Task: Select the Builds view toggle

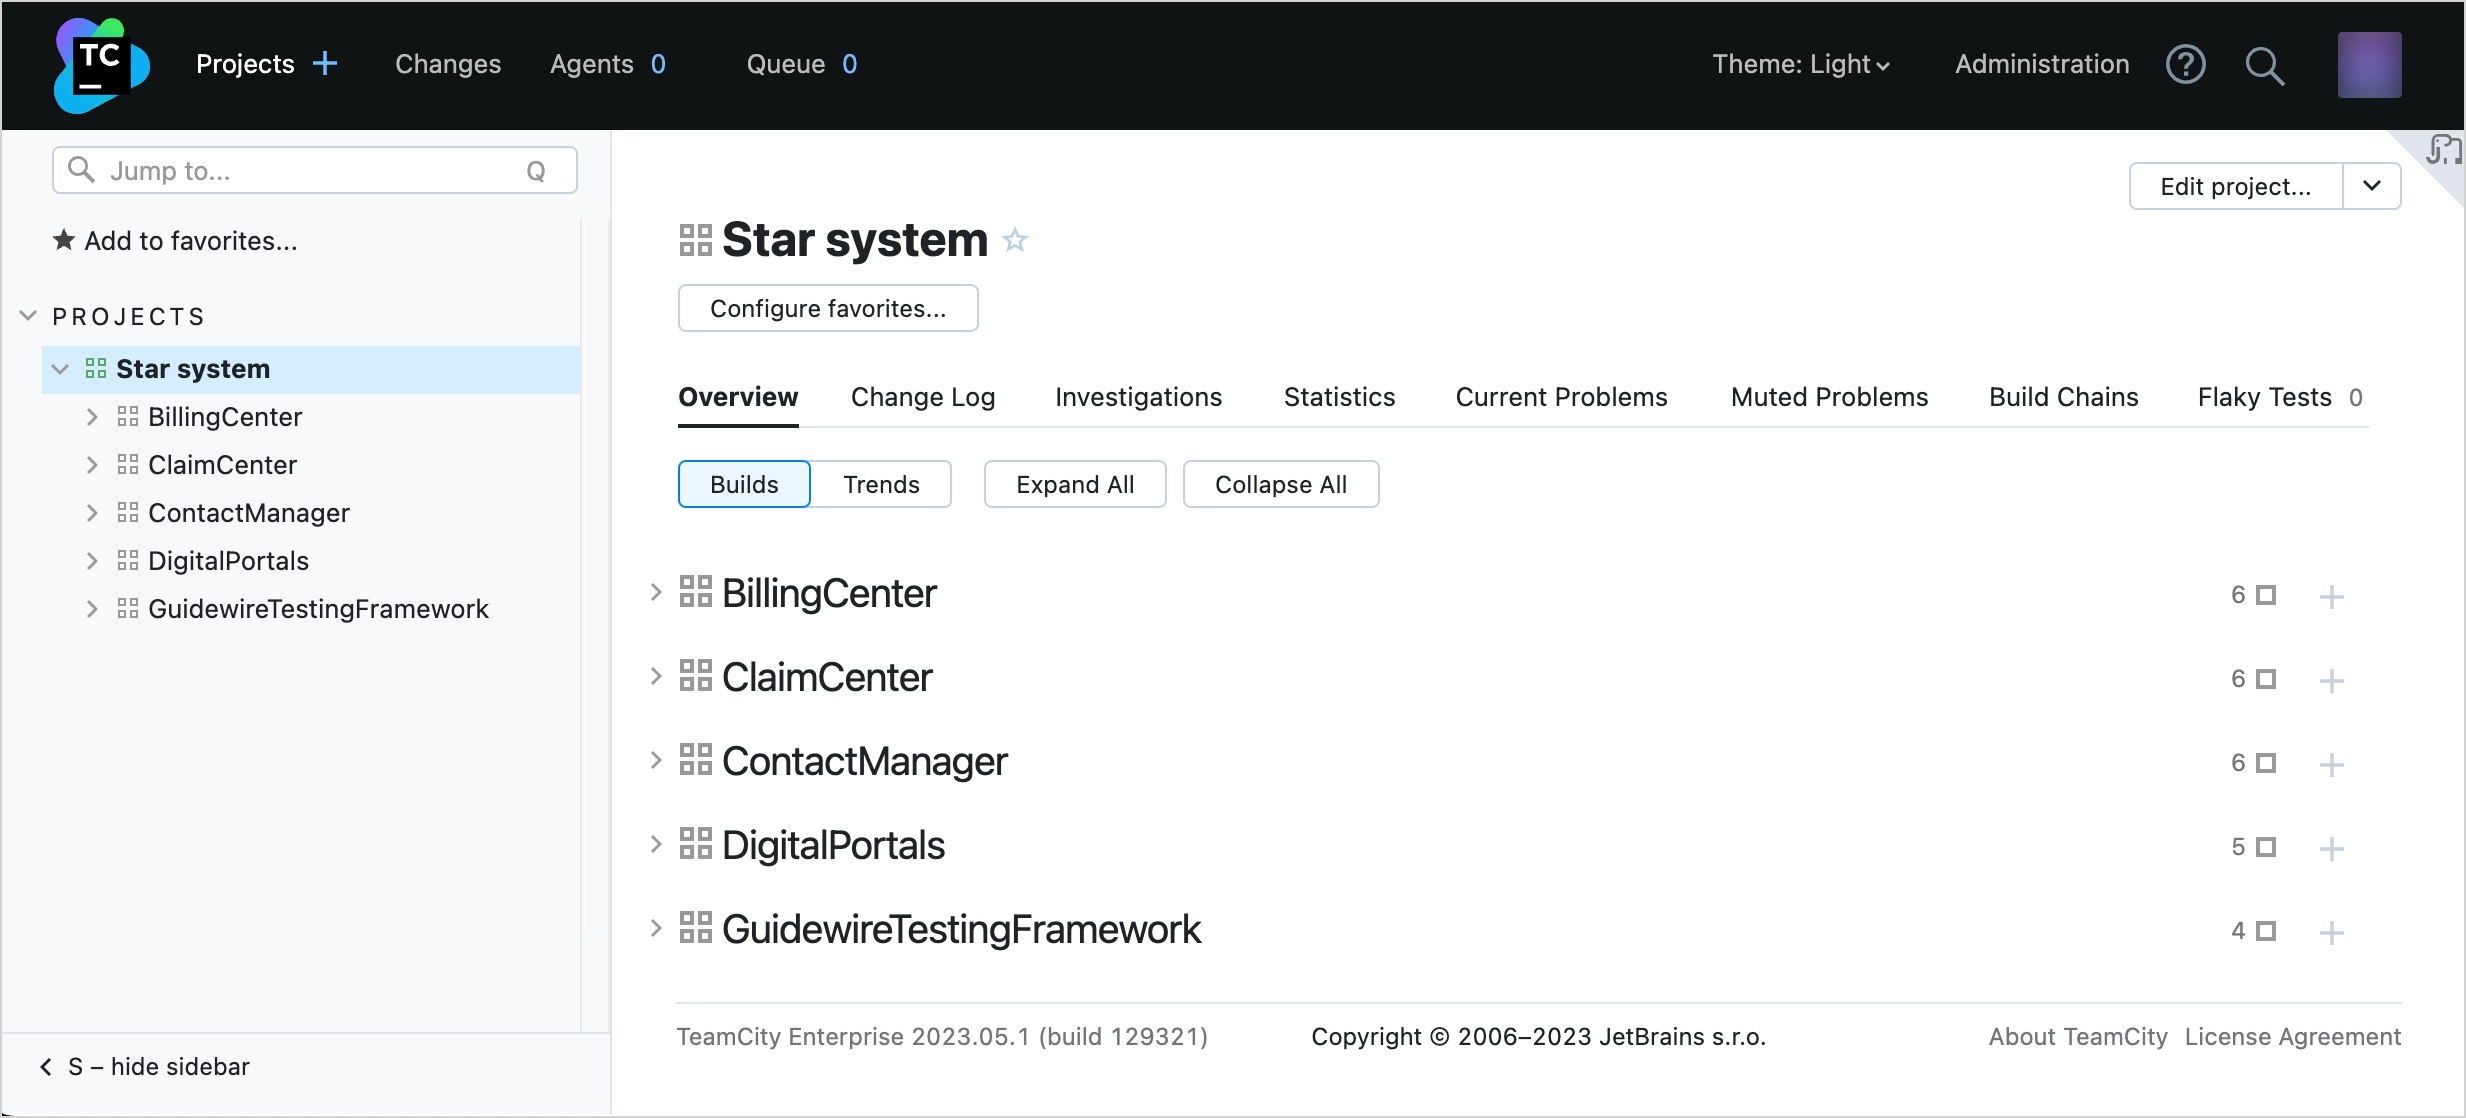Action: [743, 484]
